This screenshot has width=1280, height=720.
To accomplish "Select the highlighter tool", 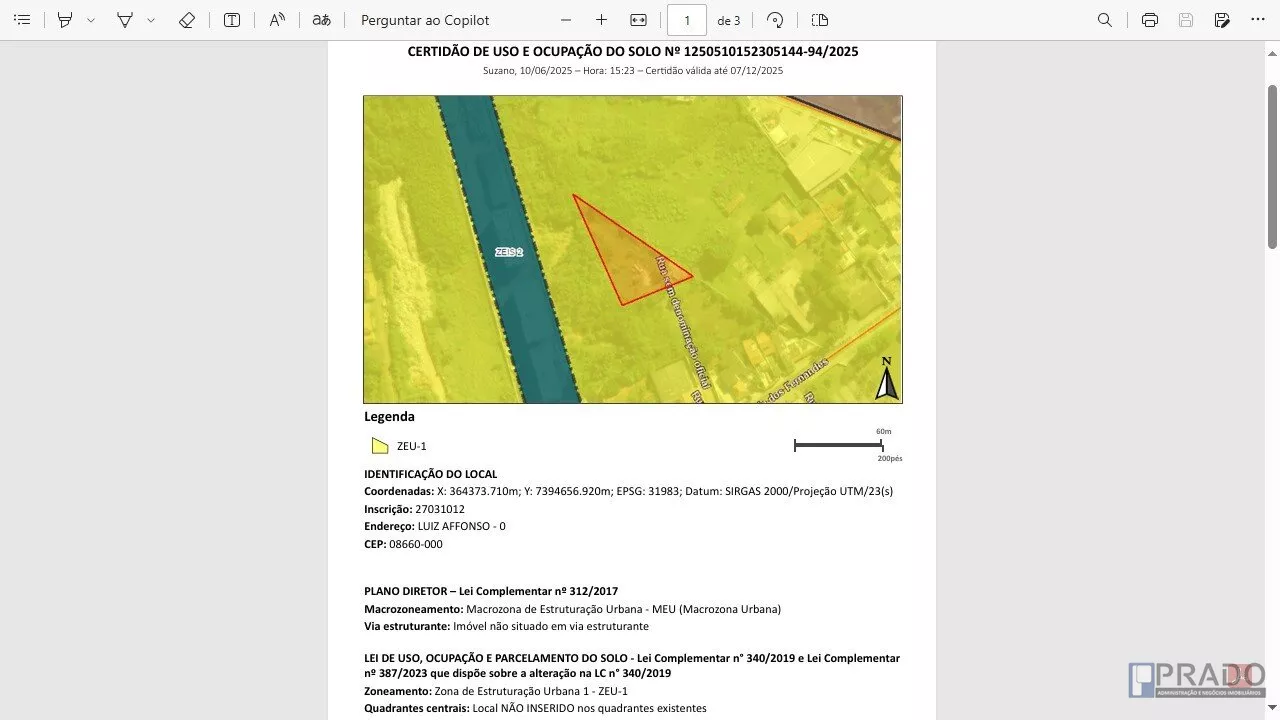I will pyautogui.click(x=65, y=20).
